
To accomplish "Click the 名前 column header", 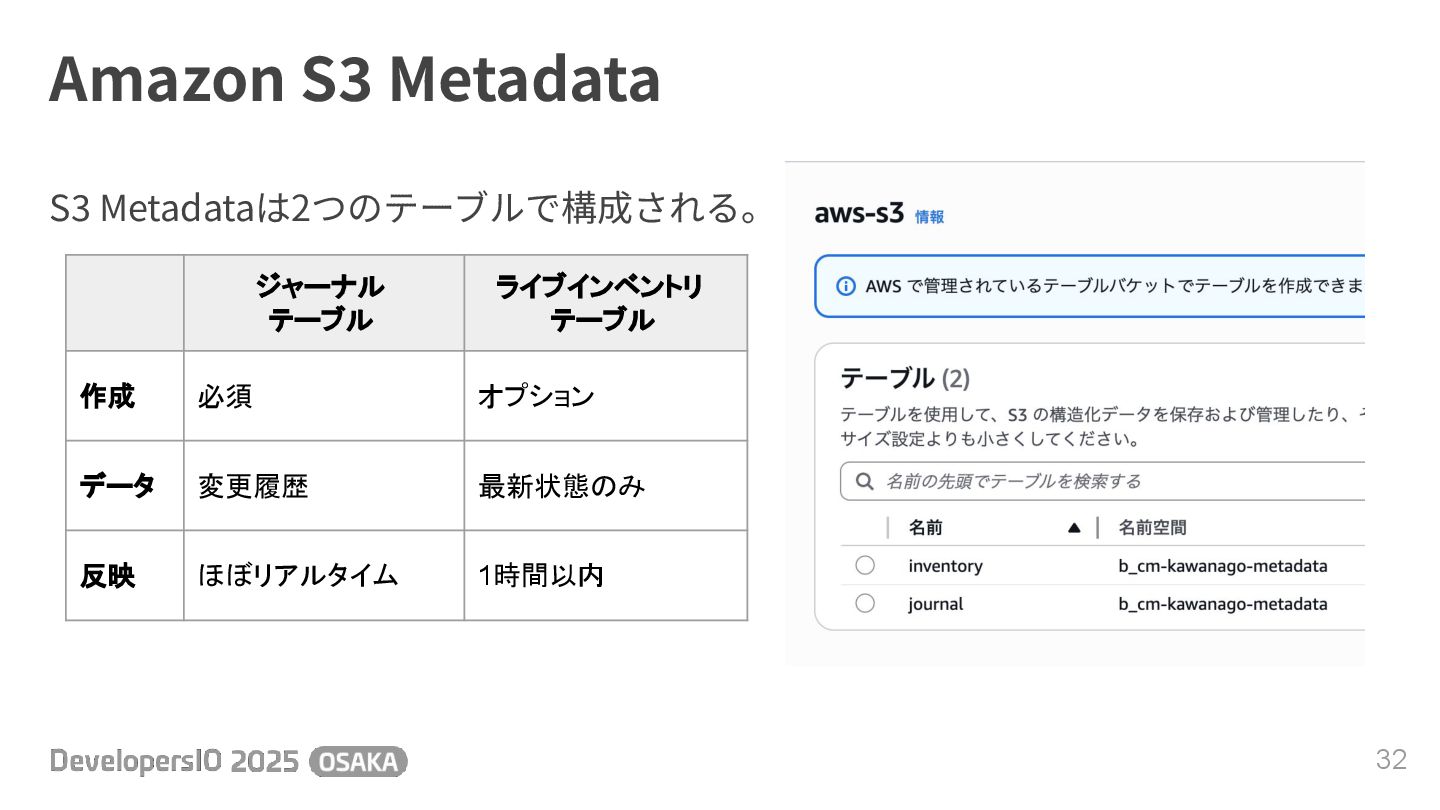I will (925, 528).
